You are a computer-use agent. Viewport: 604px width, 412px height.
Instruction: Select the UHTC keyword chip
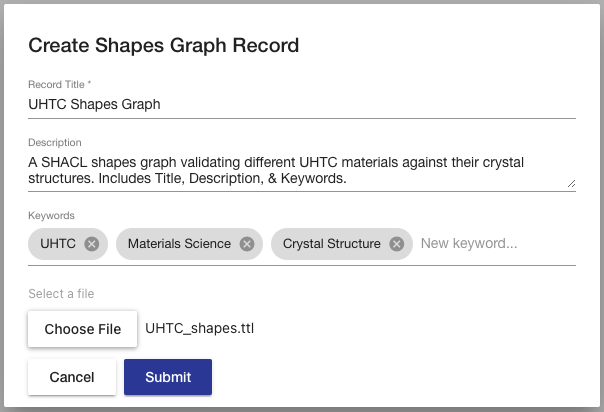point(57,244)
